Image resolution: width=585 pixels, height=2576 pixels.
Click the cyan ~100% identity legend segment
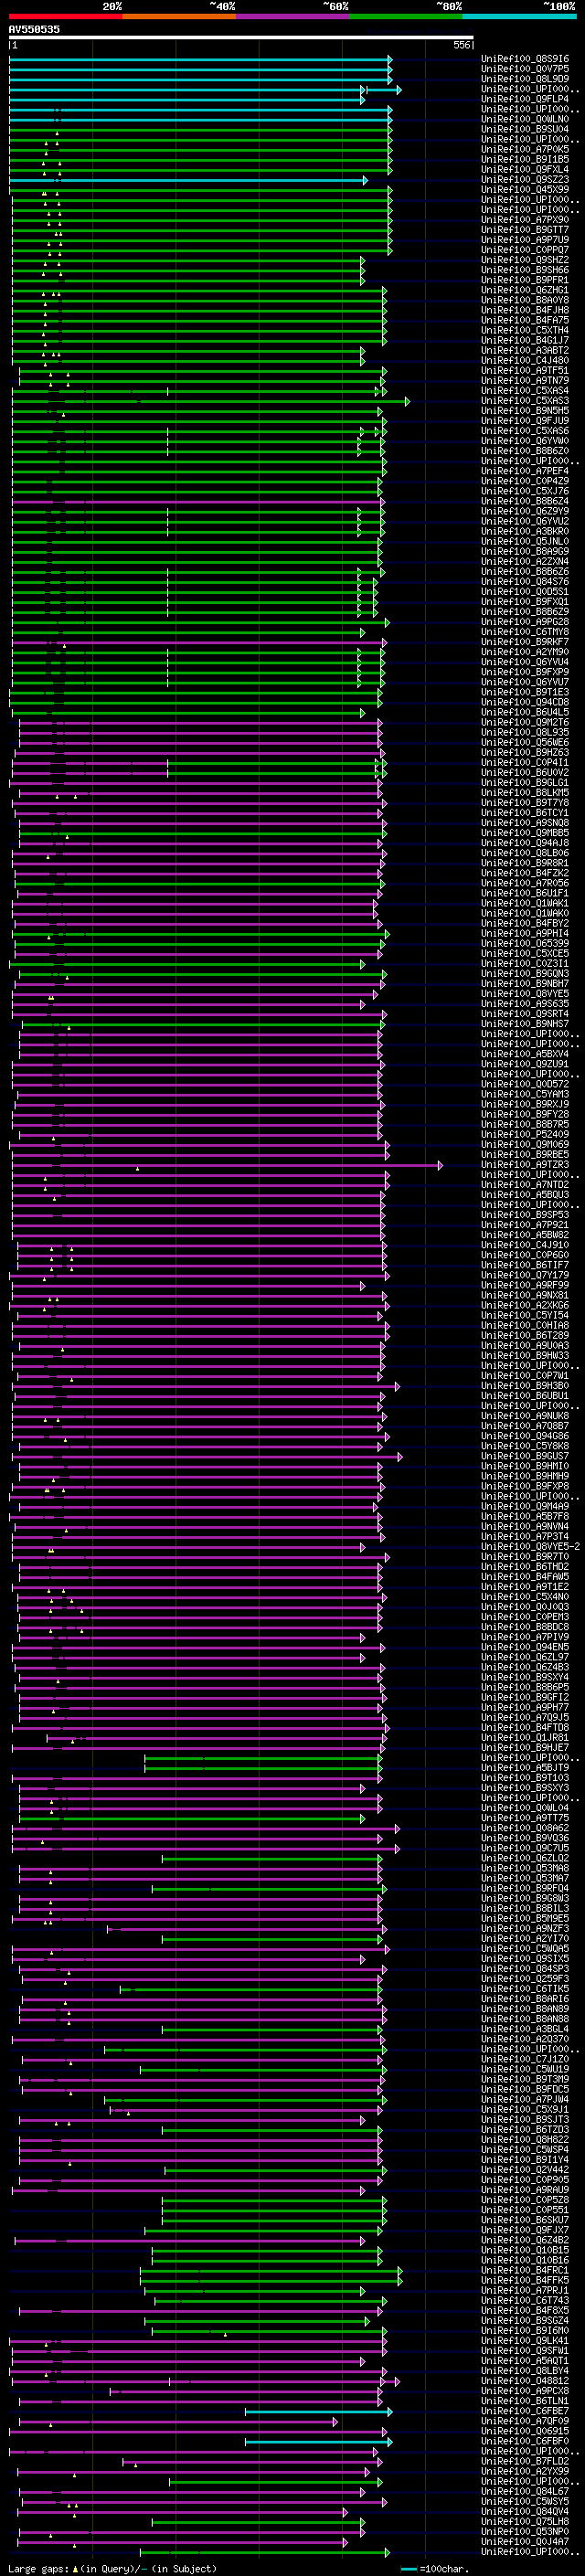pyautogui.click(x=519, y=16)
